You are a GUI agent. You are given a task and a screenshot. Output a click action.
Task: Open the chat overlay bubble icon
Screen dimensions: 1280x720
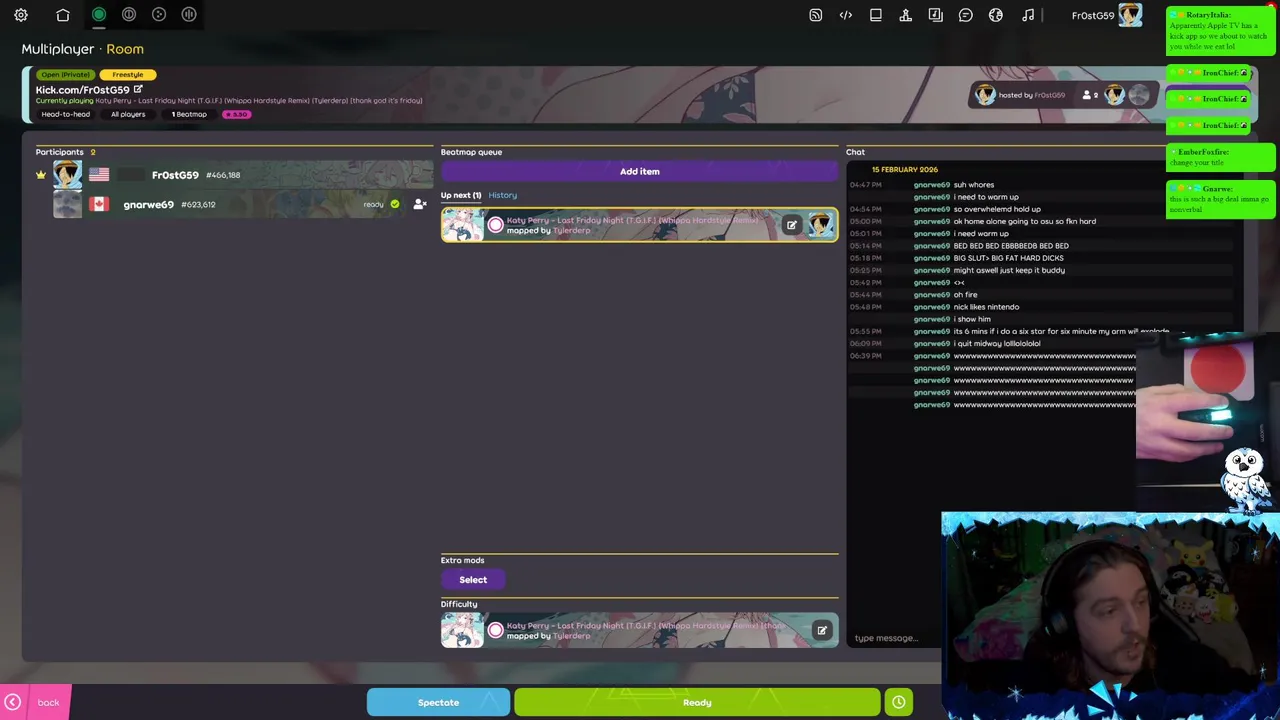coord(966,15)
